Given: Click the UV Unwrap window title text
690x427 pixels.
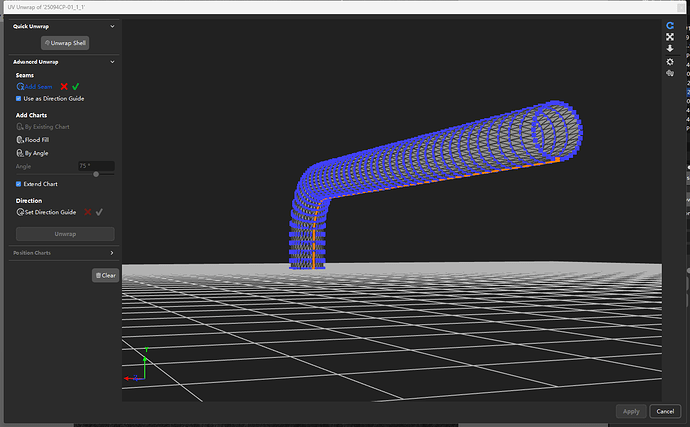Looking at the screenshot, I should 46,7.
